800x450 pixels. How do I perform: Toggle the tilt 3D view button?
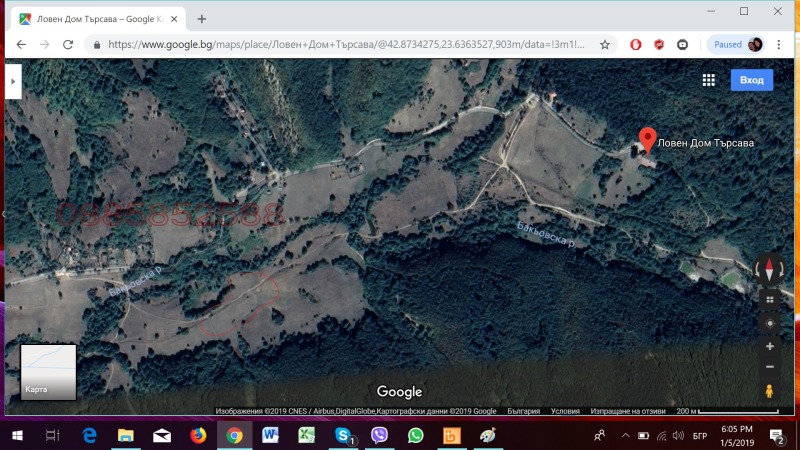click(x=769, y=298)
